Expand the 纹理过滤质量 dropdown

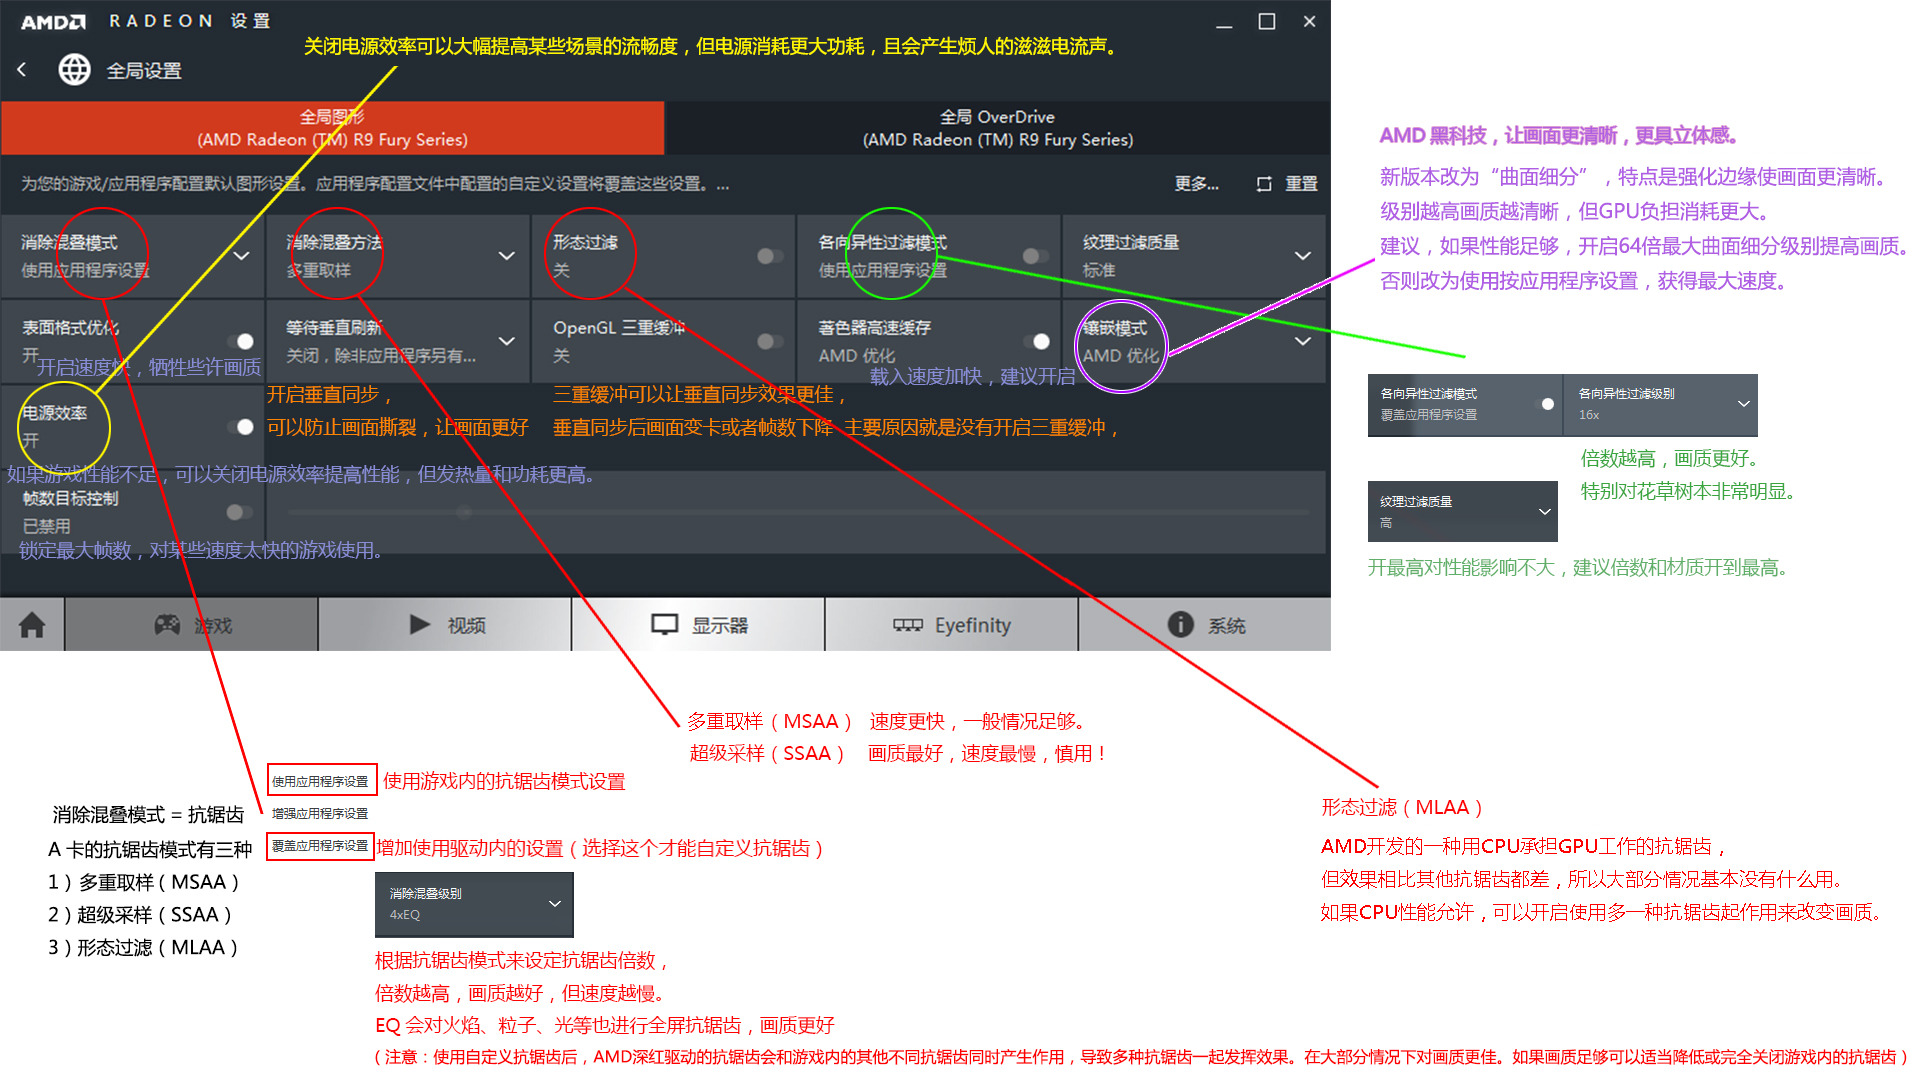pyautogui.click(x=1302, y=256)
